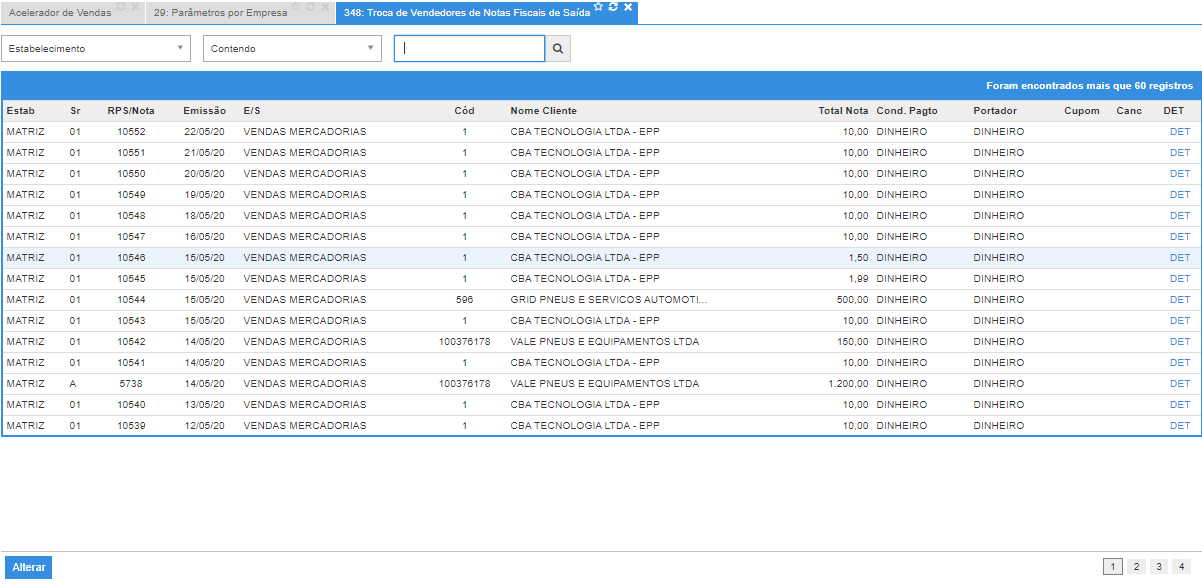Click client code 596 cell

coord(464,300)
